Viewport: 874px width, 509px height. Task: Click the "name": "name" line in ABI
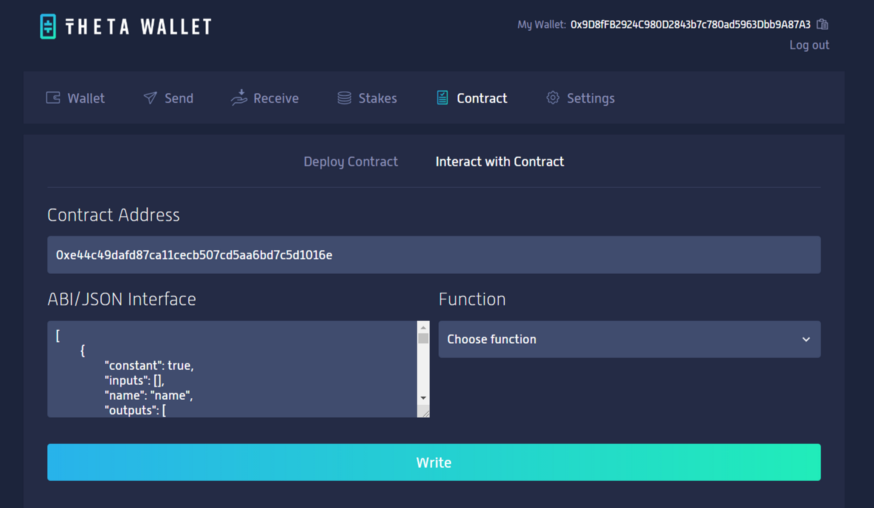(x=148, y=395)
